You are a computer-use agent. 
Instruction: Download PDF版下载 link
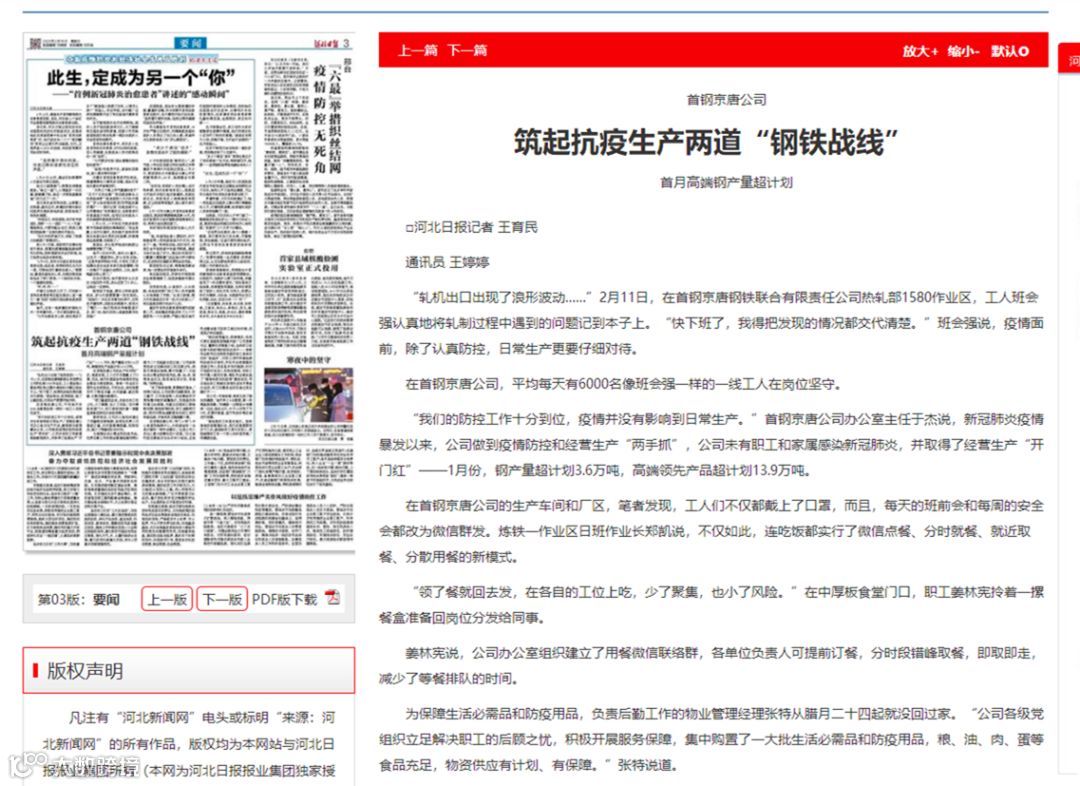(x=284, y=599)
